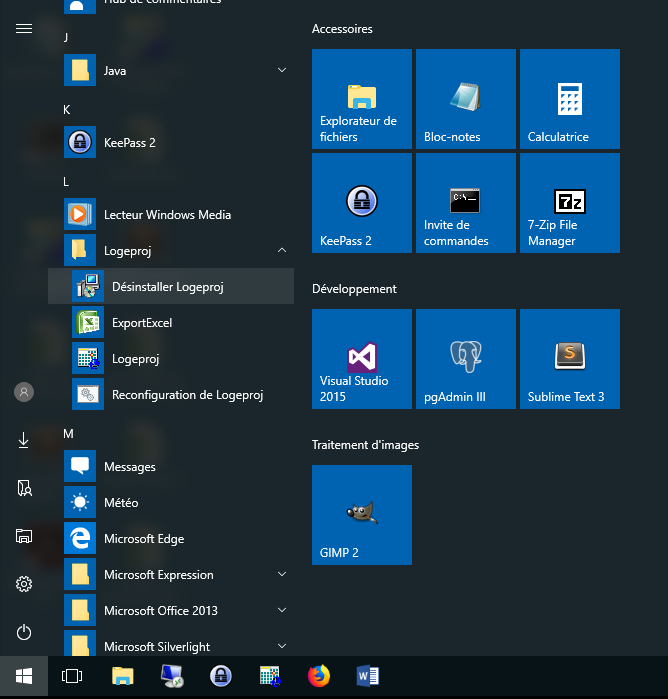This screenshot has width=668, height=699.
Task: Click the Accessoires group title
Action: coord(342,29)
